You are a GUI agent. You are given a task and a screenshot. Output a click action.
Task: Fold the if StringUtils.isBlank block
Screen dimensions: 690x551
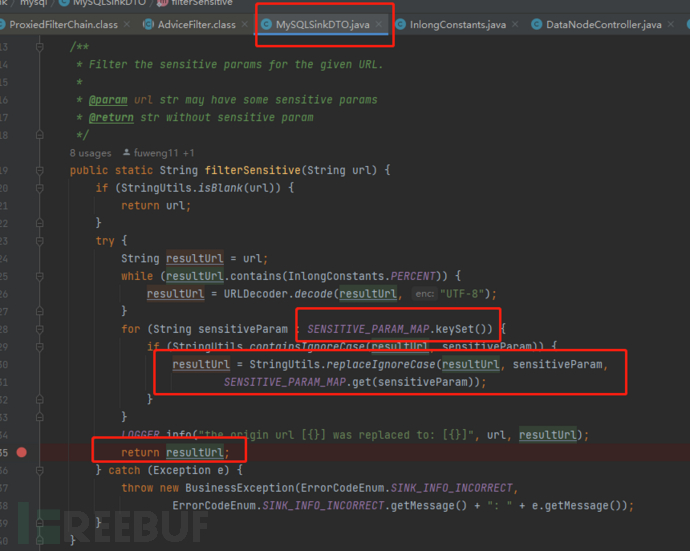point(40,188)
